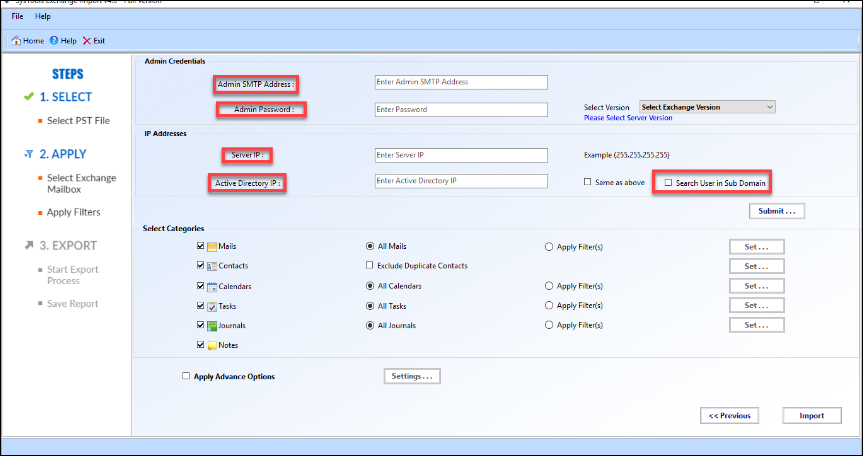Screen dimensions: 863x456
Task: Click Set button for Calendars
Action: [x=757, y=286]
